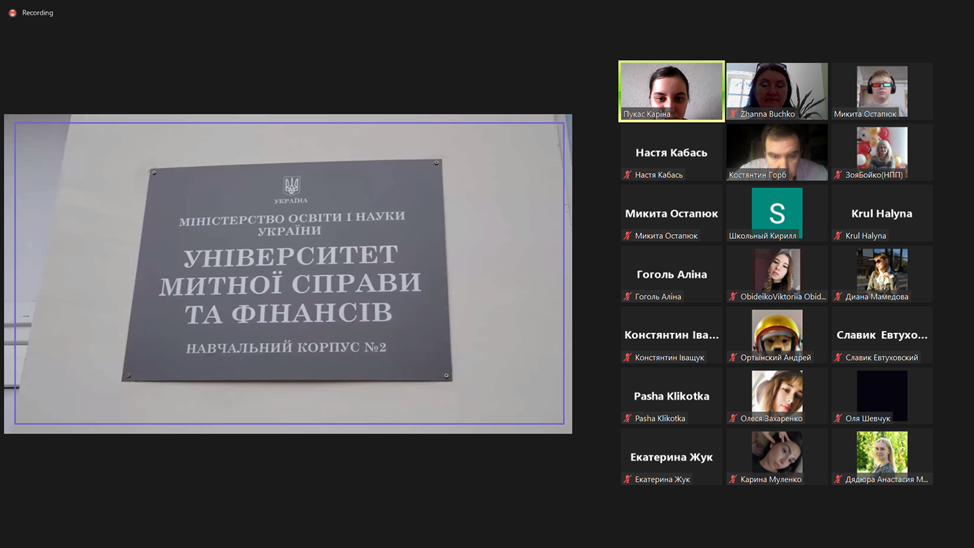The image size is (974, 548).
Task: Click muted mic icon beside Оля Шевчук
Action: tap(838, 418)
